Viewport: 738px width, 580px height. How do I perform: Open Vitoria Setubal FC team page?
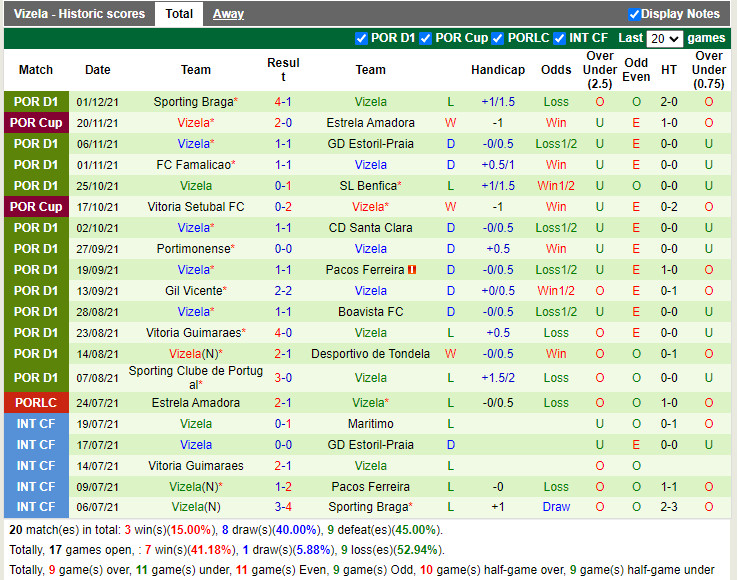pos(195,207)
